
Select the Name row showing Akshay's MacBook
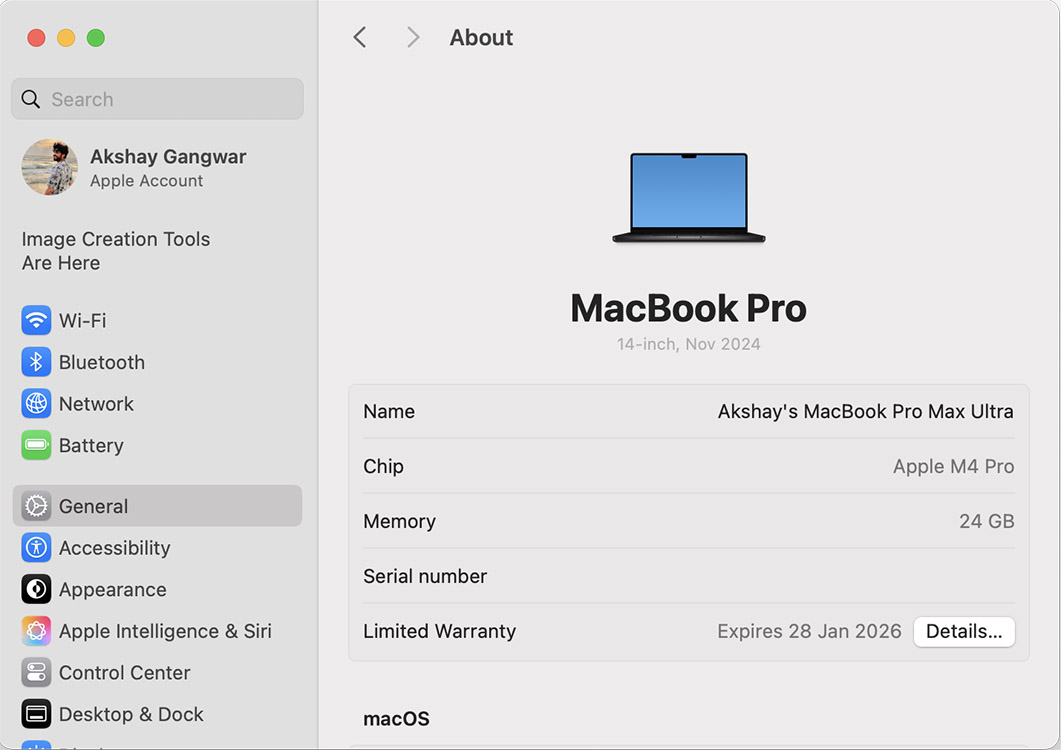pos(688,412)
